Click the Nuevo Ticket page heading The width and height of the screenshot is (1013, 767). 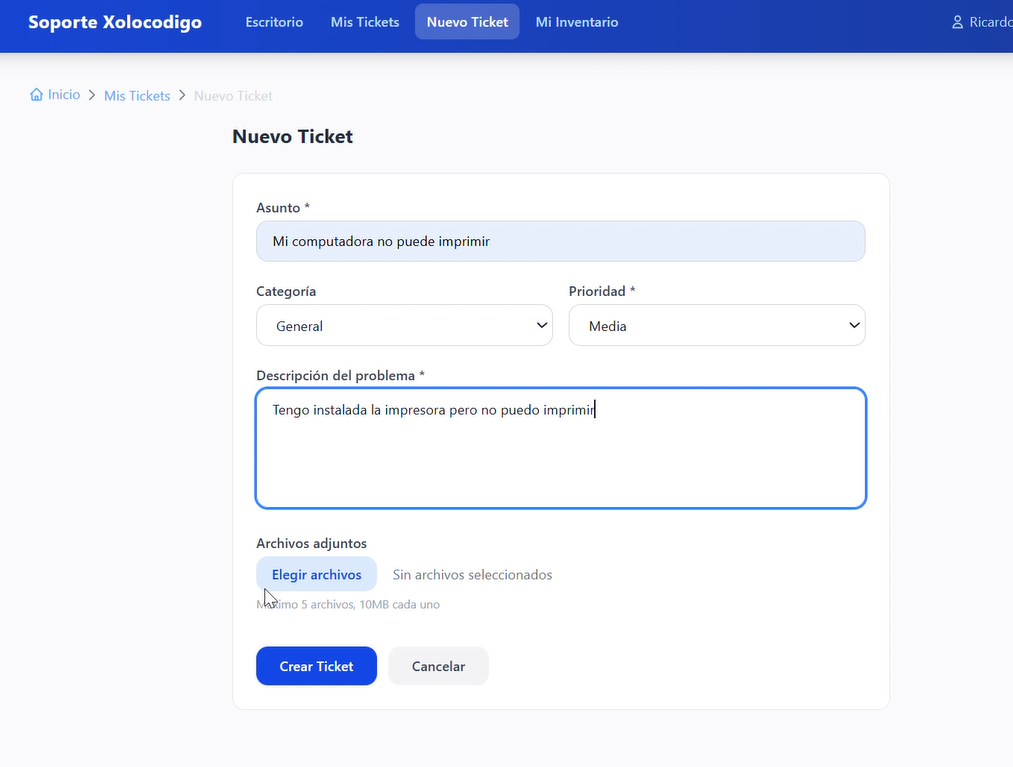click(293, 136)
